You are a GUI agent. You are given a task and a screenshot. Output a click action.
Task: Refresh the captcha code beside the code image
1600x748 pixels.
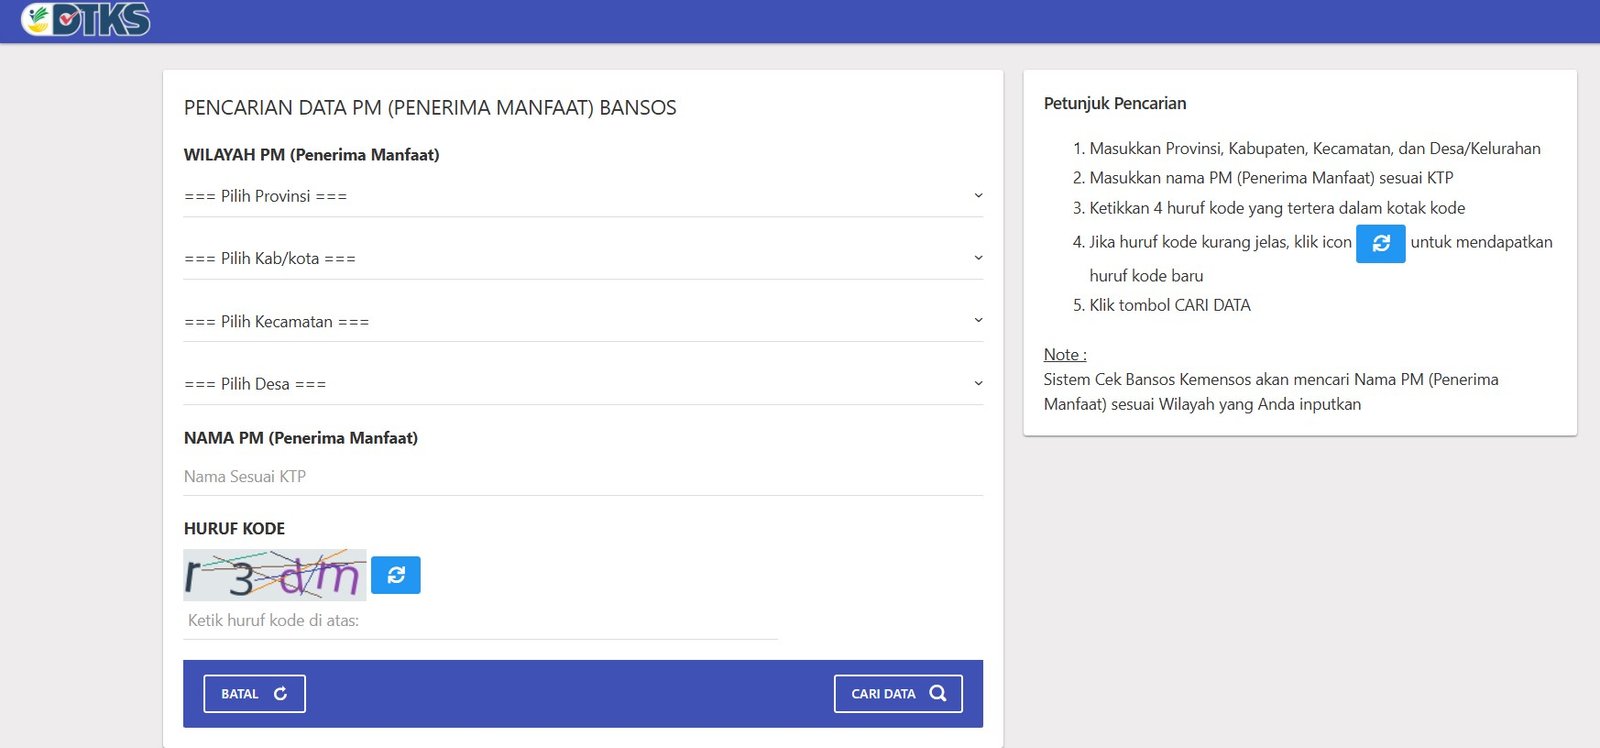coord(396,575)
